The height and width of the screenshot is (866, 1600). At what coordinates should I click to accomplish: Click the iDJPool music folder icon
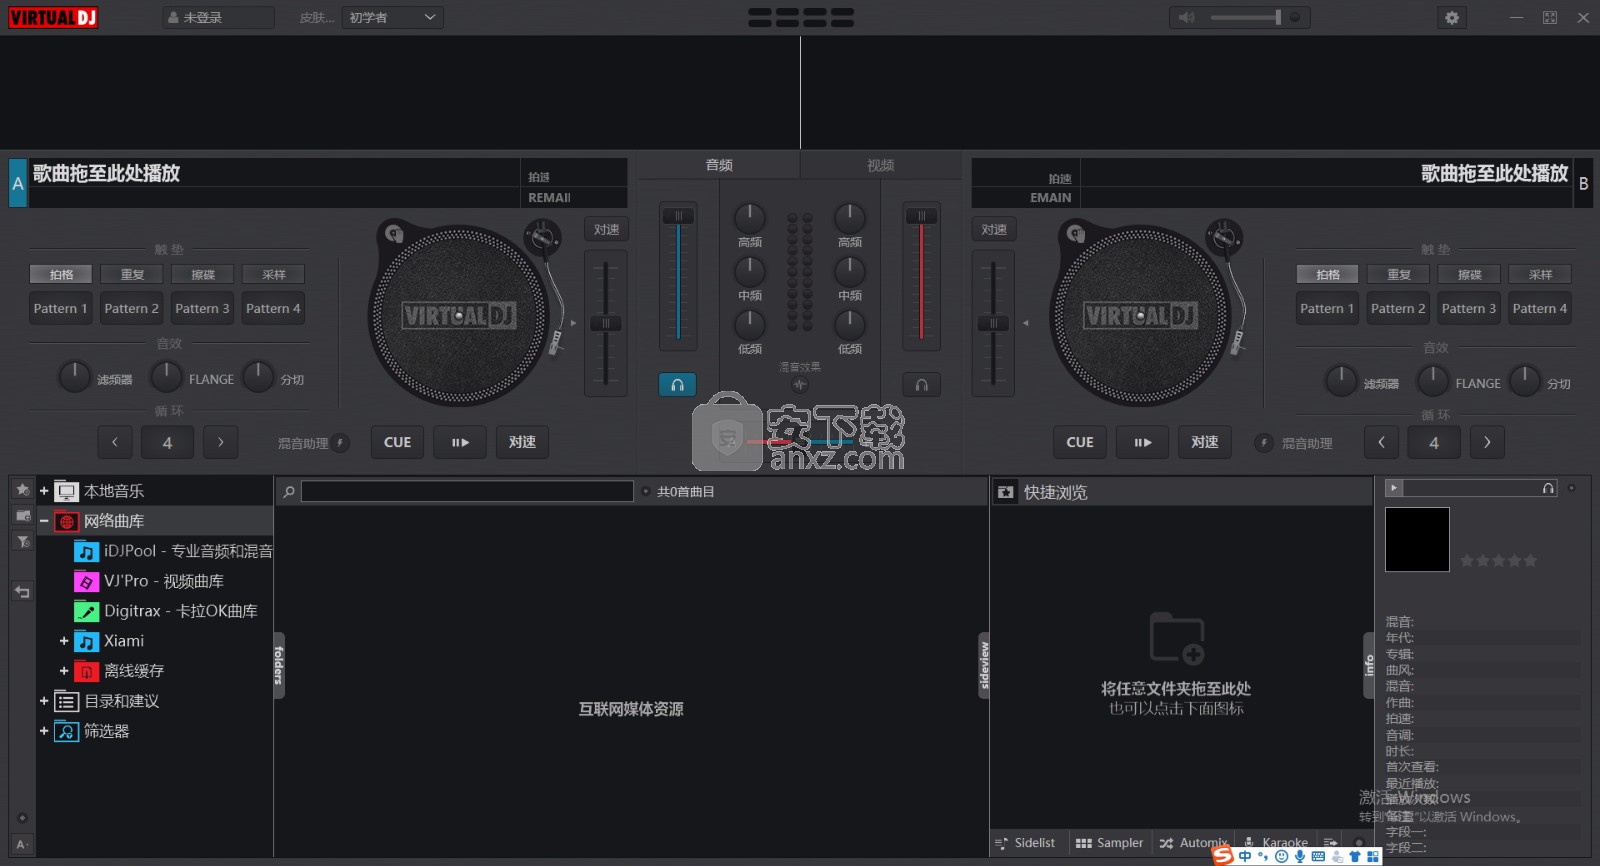[x=87, y=551]
